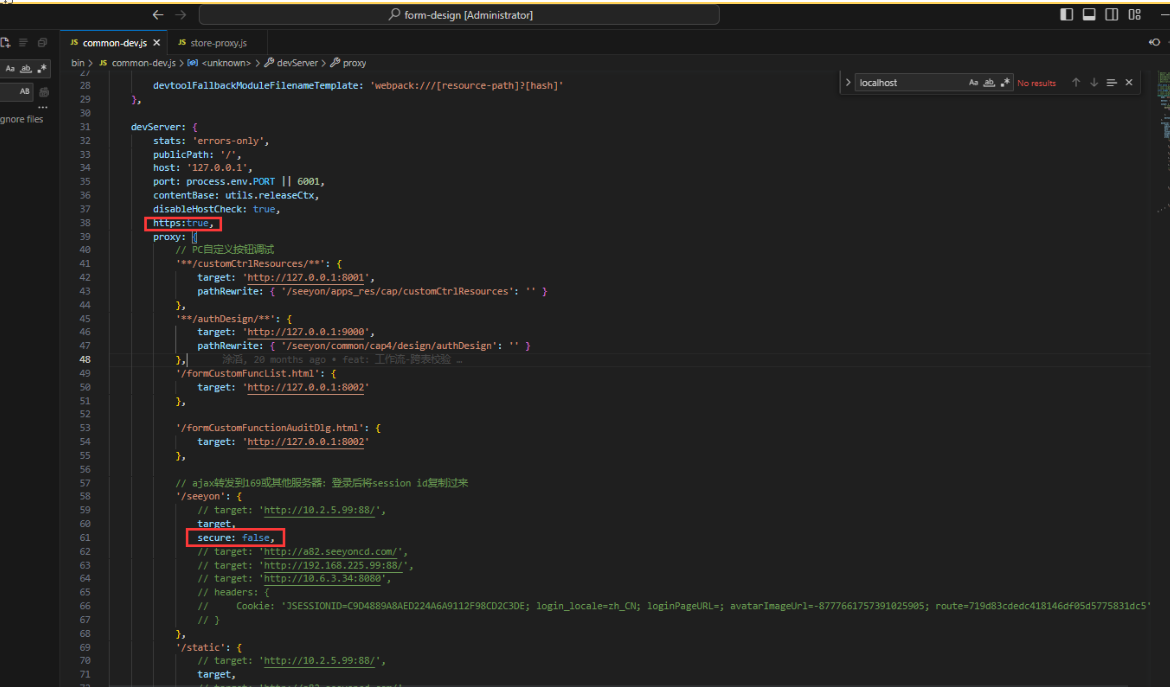Toggle the bottom panel layout icon
Viewport: 1170px width, 687px height.
click(1089, 14)
